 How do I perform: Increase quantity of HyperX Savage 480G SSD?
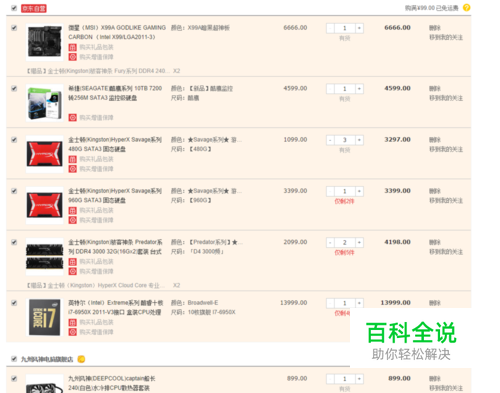coord(359,140)
